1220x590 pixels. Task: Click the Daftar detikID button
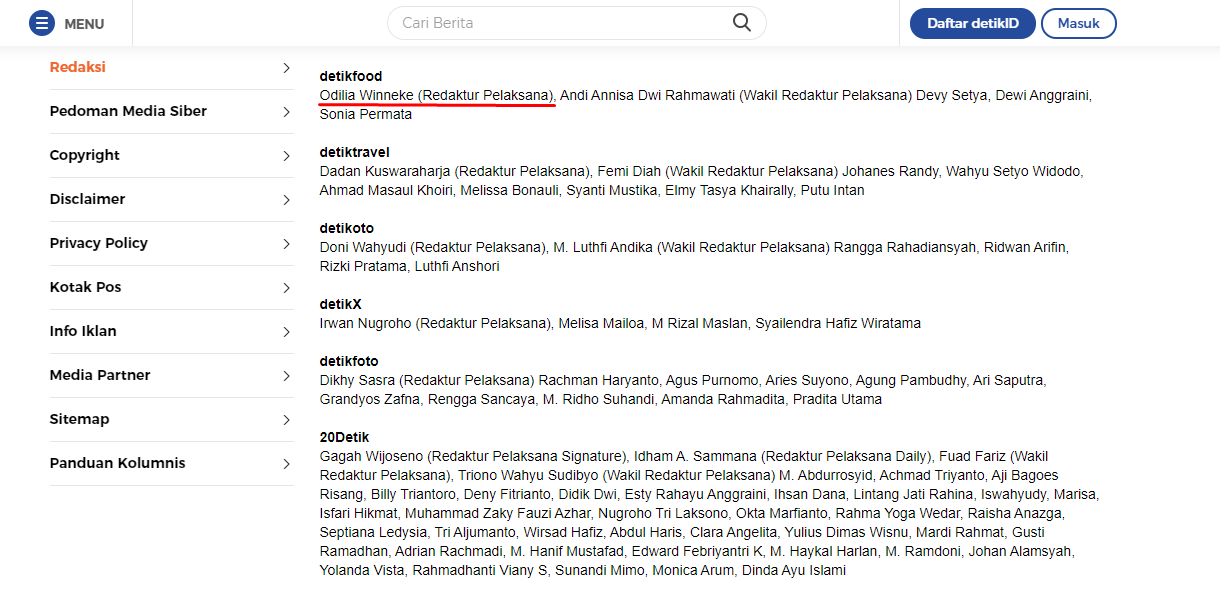[973, 23]
